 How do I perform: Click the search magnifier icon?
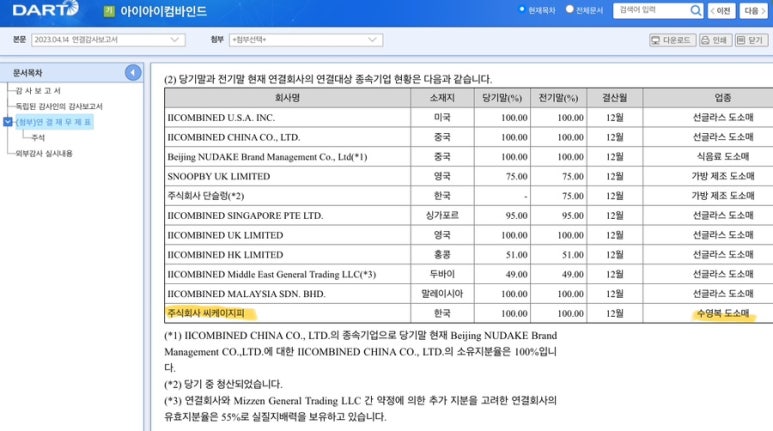click(695, 10)
